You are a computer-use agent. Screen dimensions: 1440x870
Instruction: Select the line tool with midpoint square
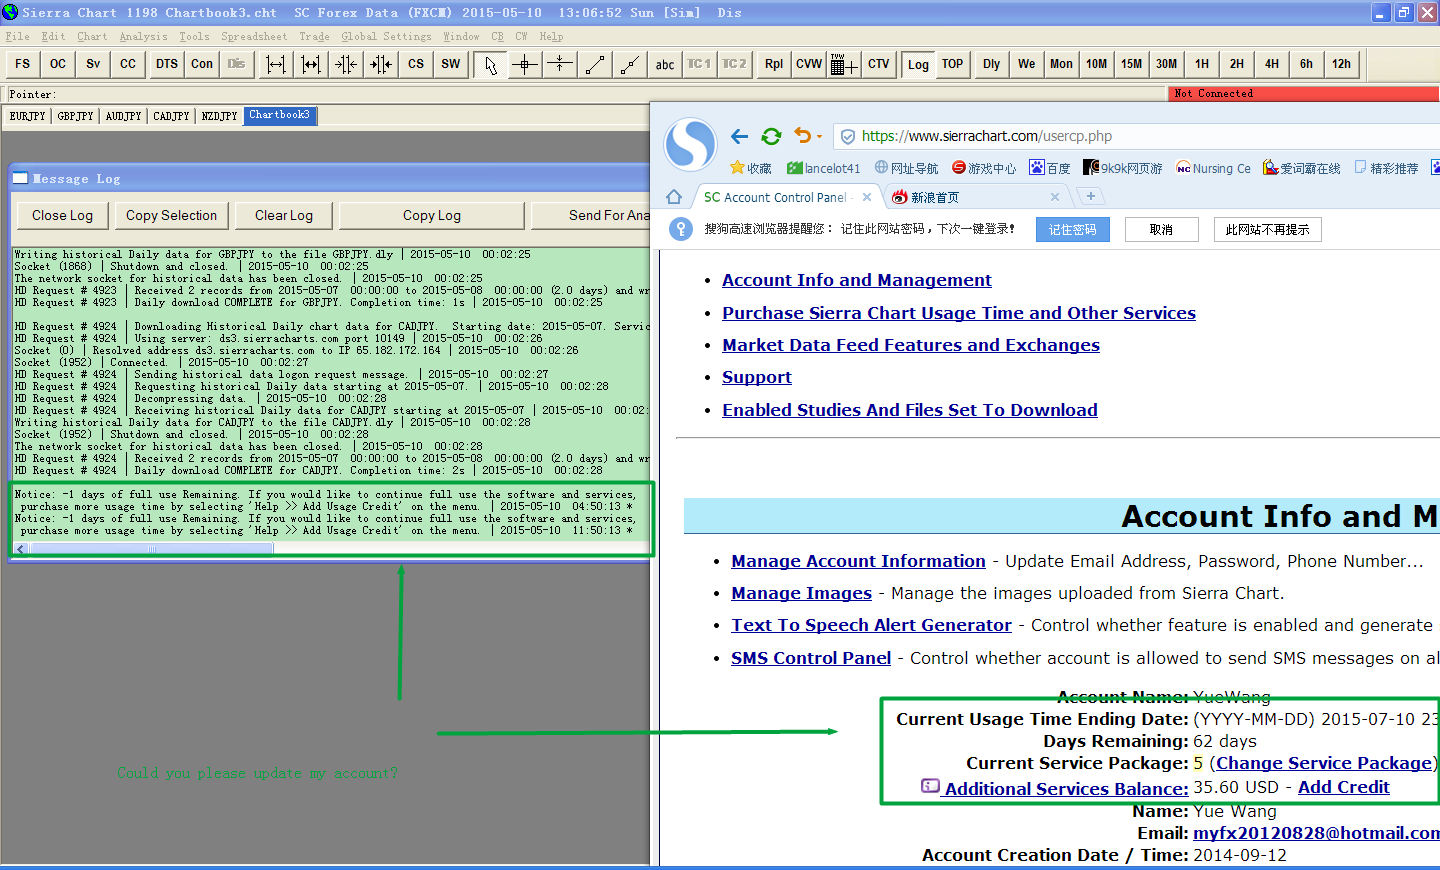(630, 64)
